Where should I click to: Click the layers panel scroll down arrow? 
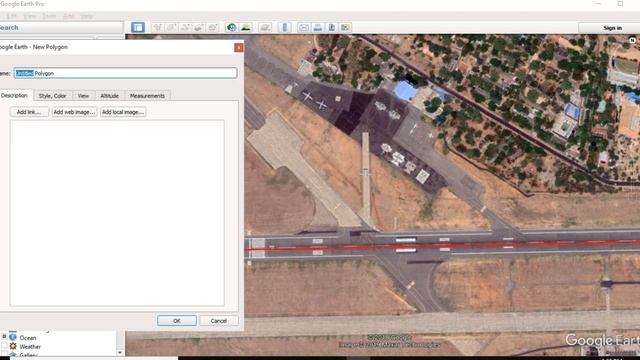point(120,352)
